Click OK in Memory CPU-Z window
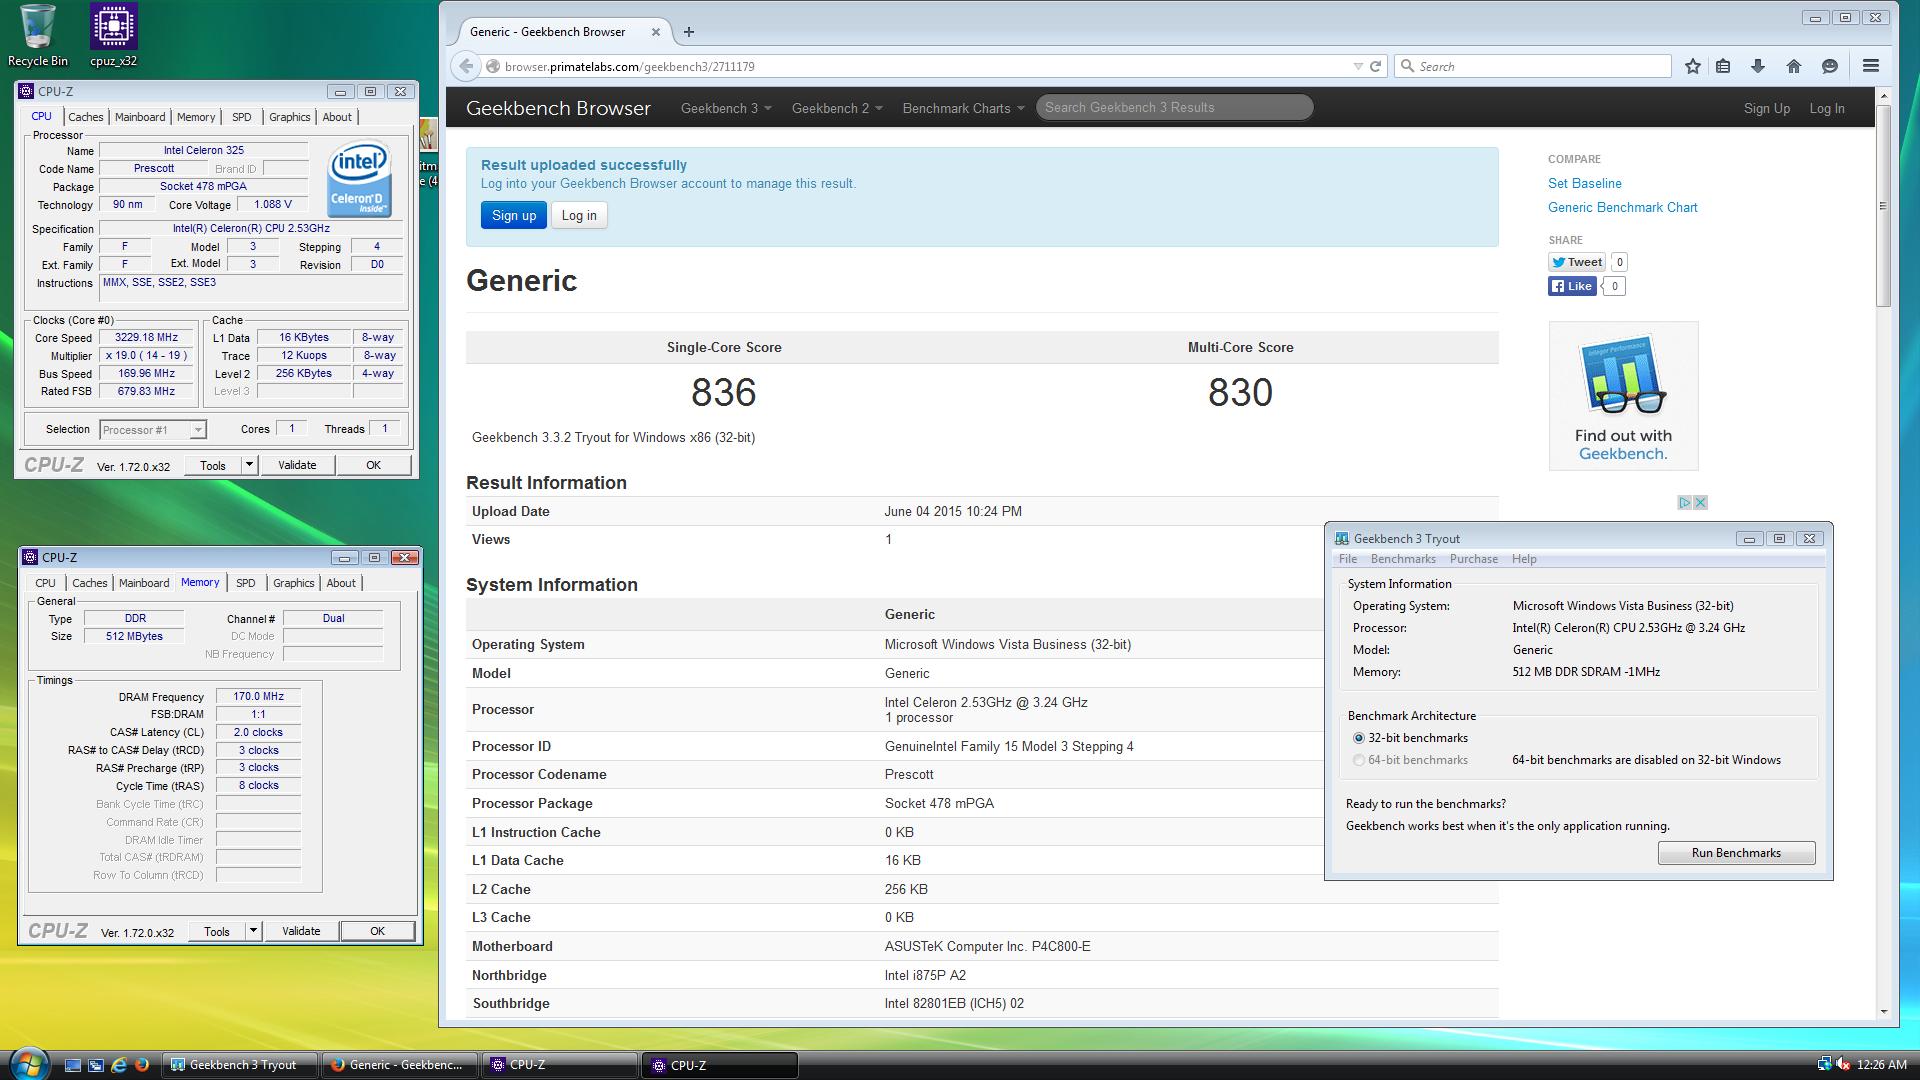This screenshot has width=1920, height=1080. pyautogui.click(x=377, y=931)
